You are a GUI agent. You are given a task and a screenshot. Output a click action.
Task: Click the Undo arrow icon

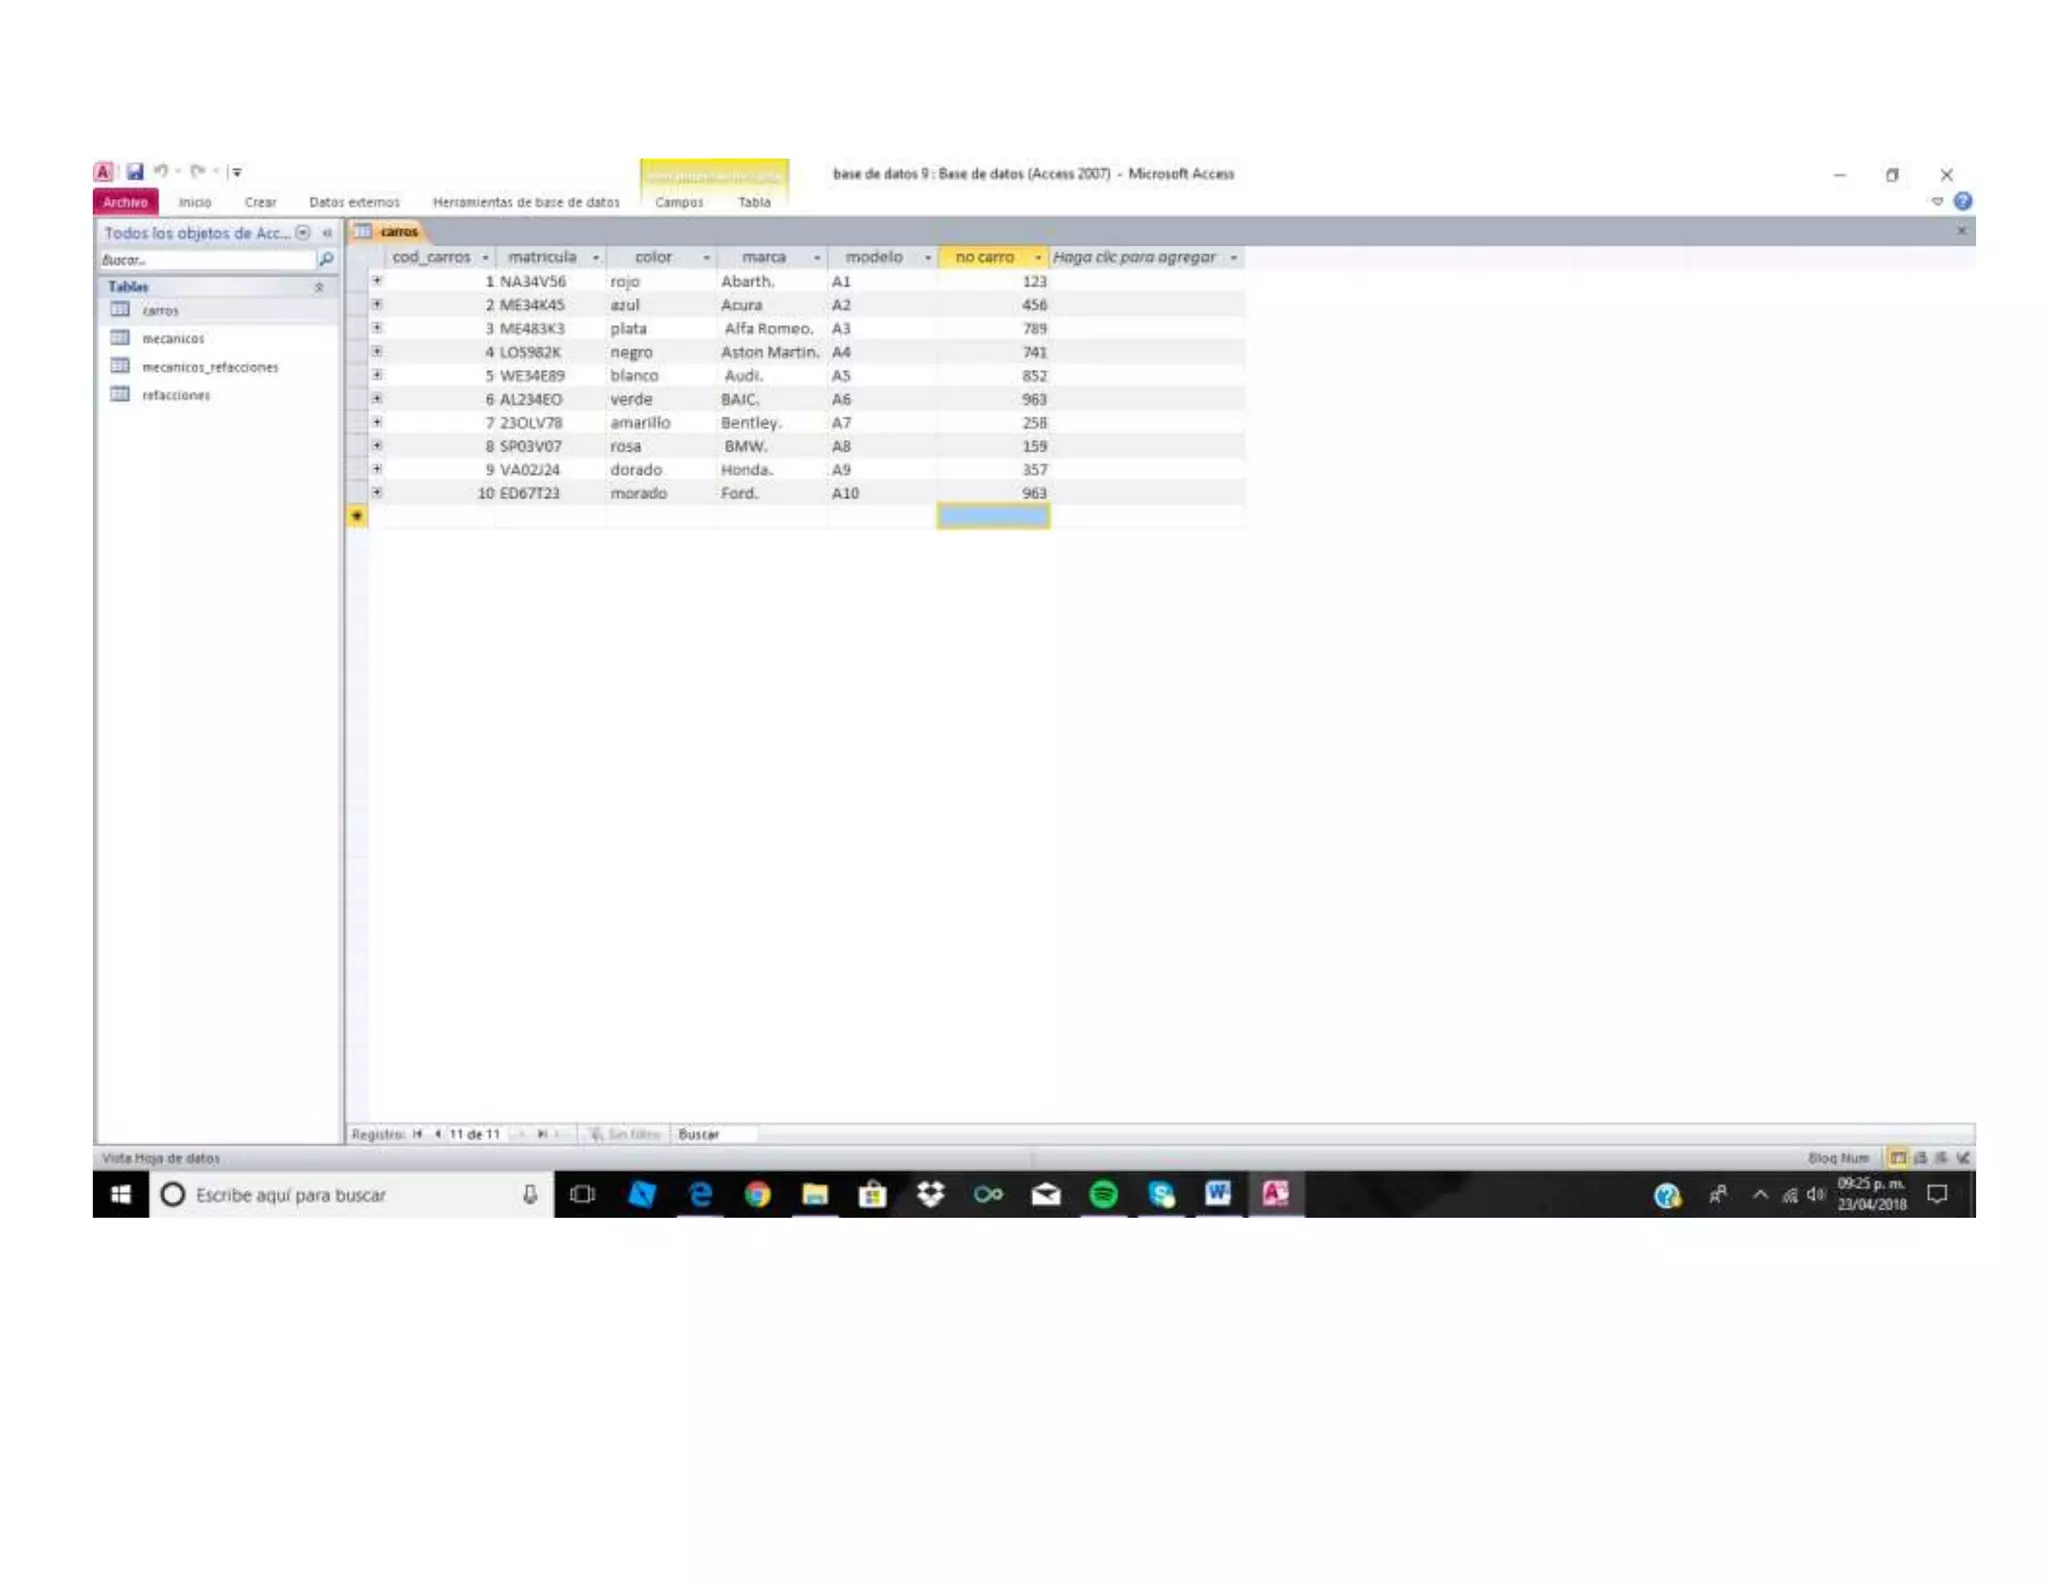[x=161, y=171]
